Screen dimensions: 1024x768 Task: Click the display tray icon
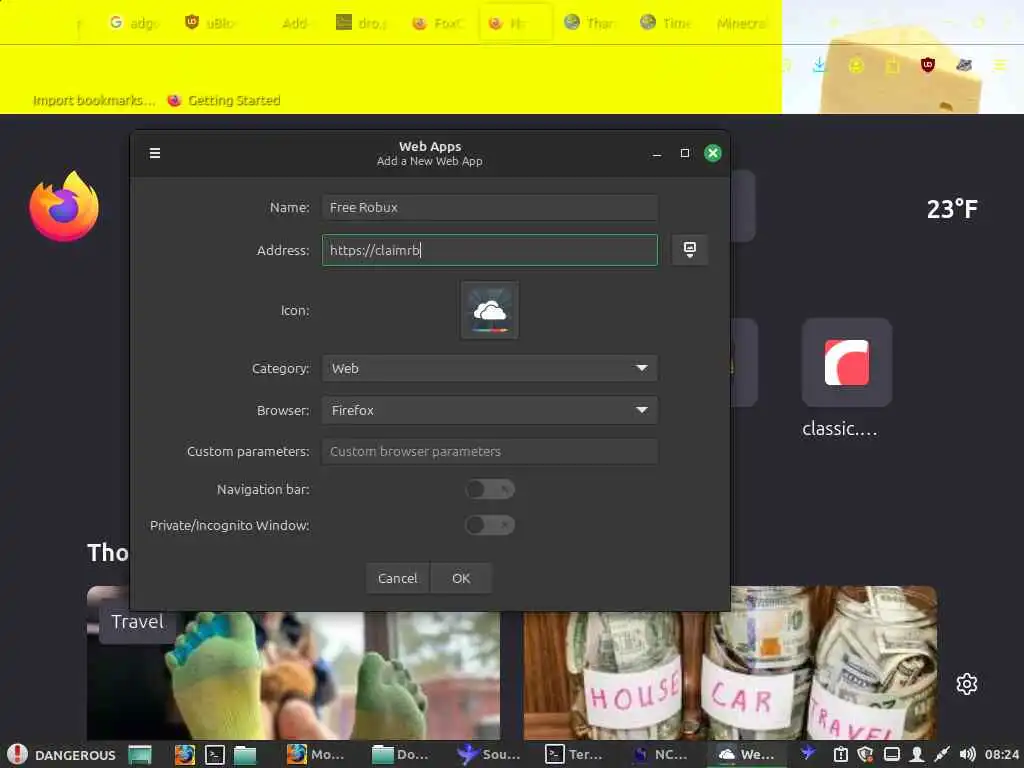coord(891,754)
